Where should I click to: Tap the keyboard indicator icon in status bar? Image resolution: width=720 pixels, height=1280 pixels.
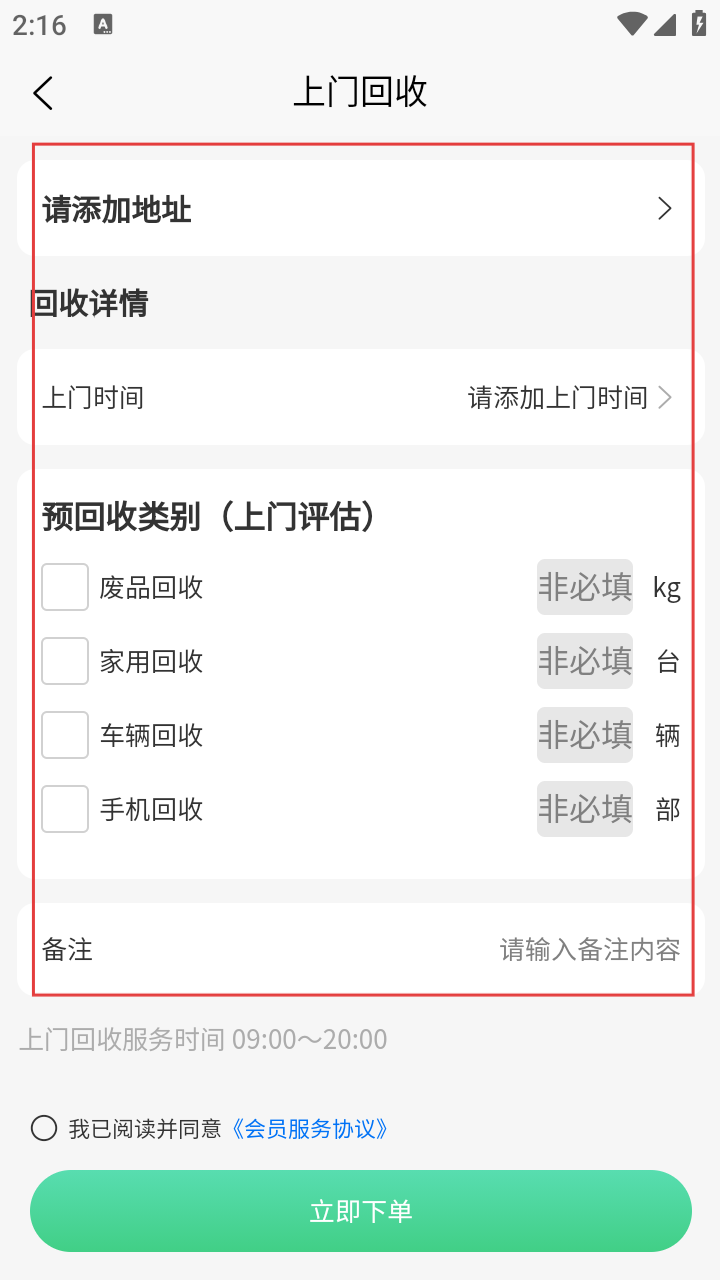coord(103,25)
